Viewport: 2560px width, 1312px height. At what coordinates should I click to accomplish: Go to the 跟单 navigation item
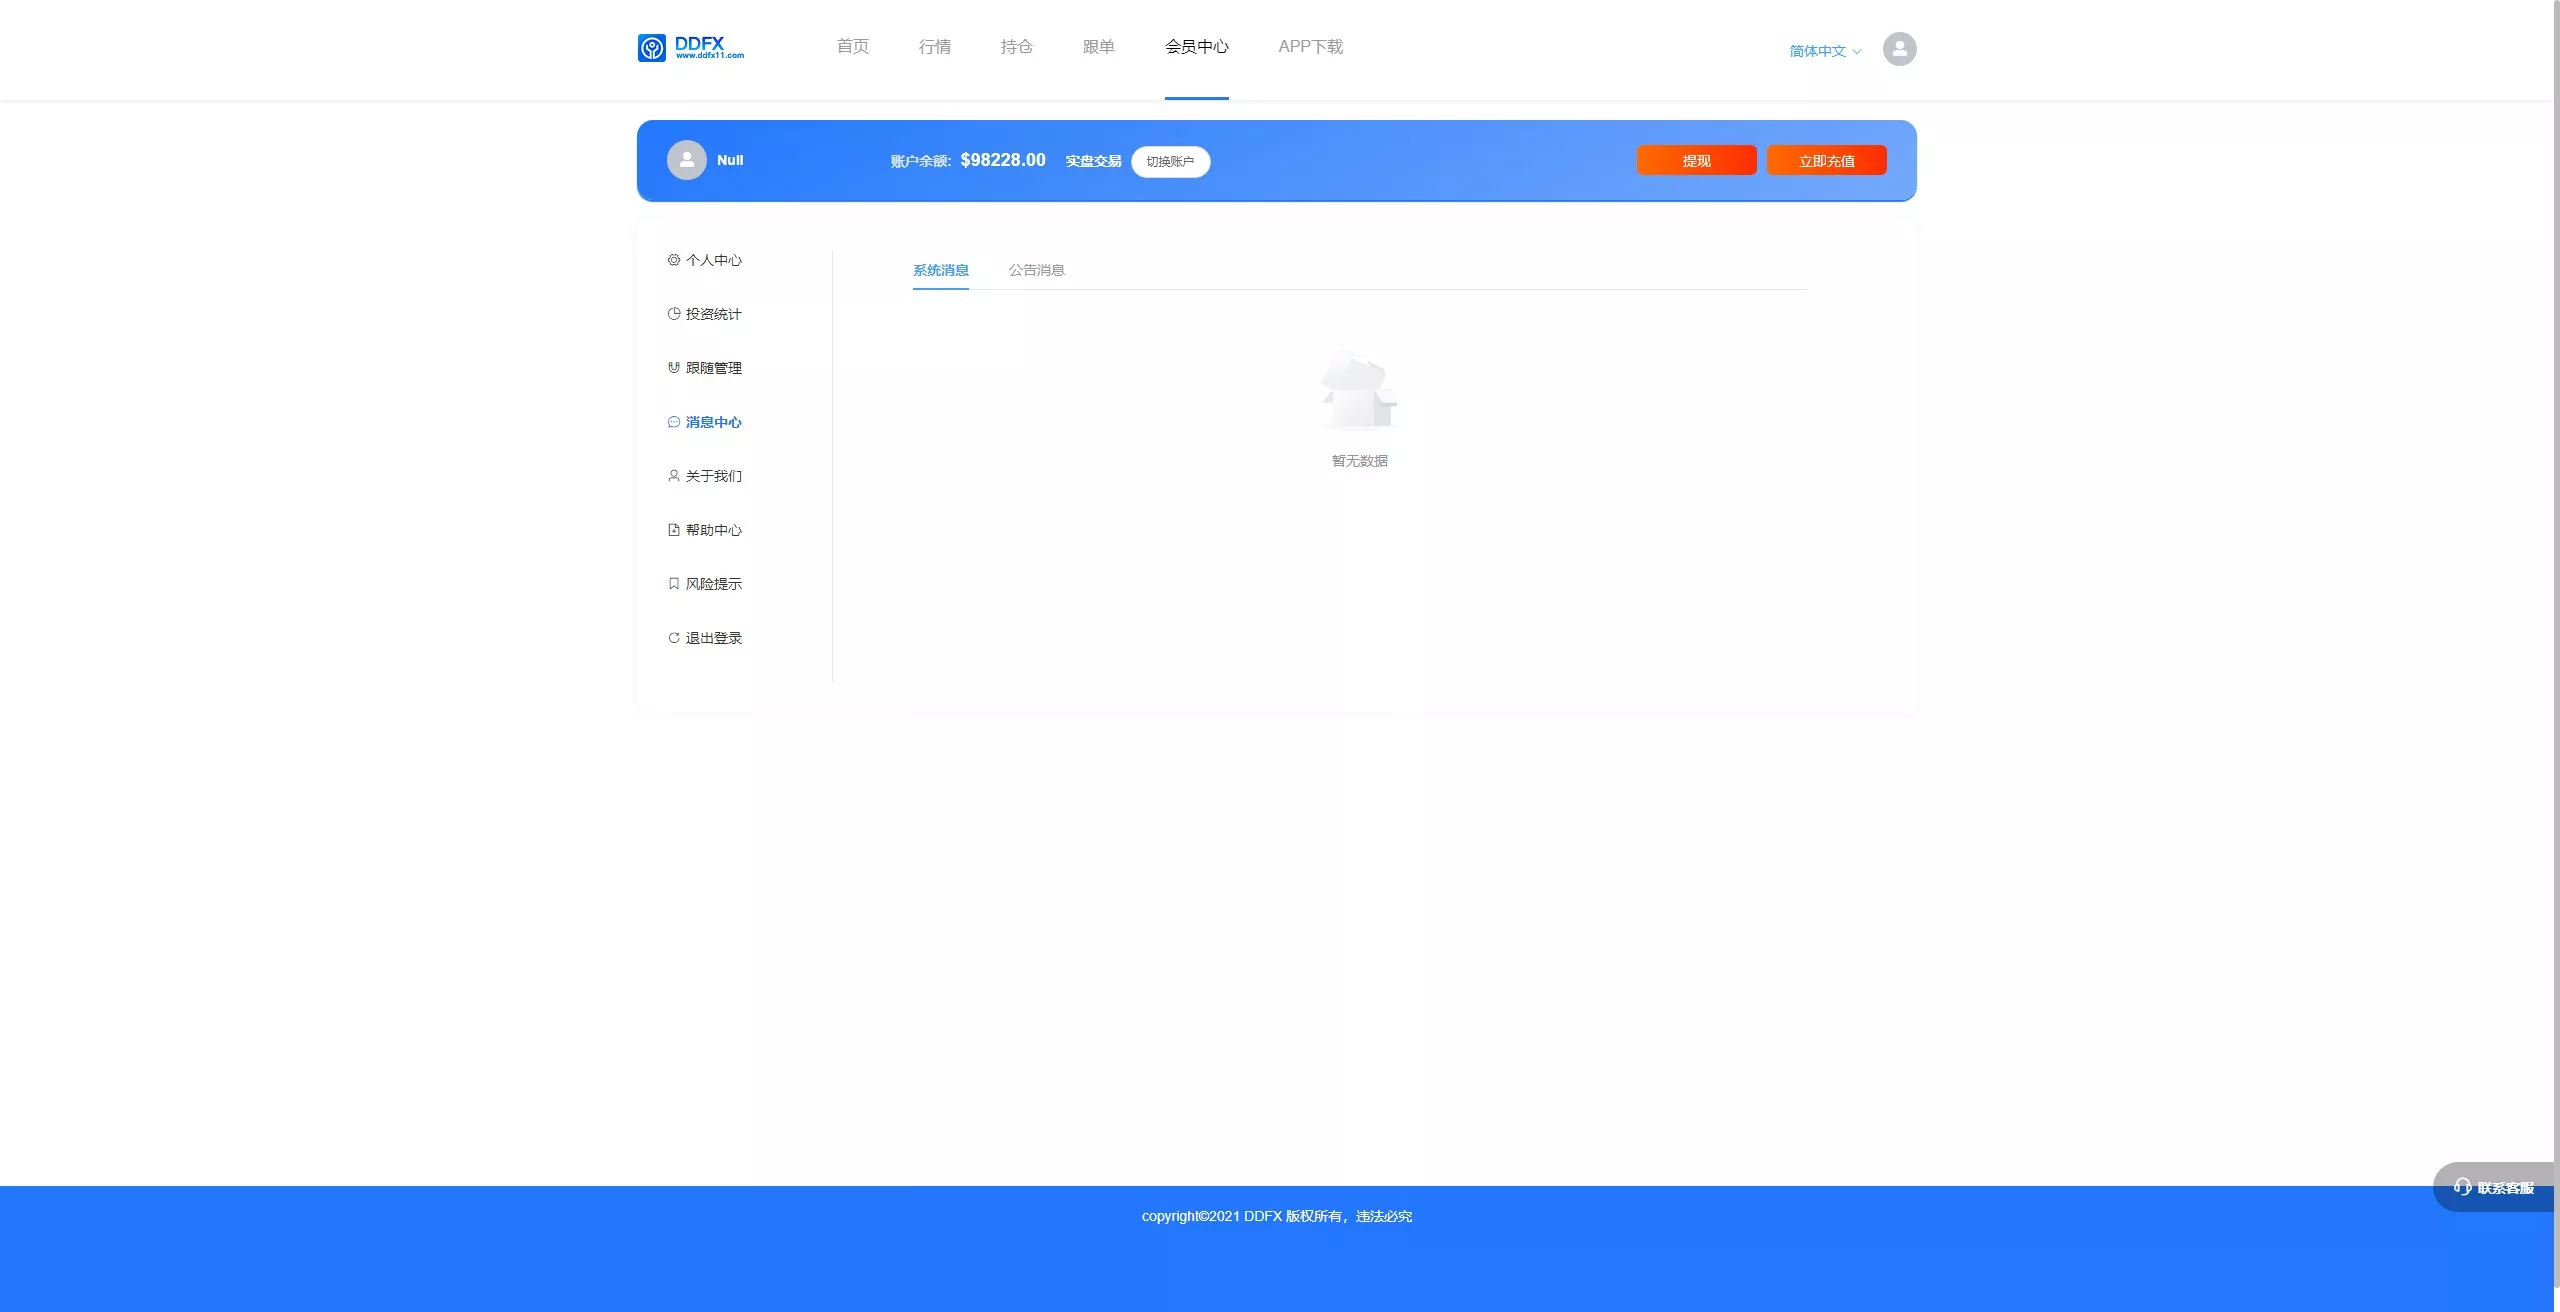1098,47
